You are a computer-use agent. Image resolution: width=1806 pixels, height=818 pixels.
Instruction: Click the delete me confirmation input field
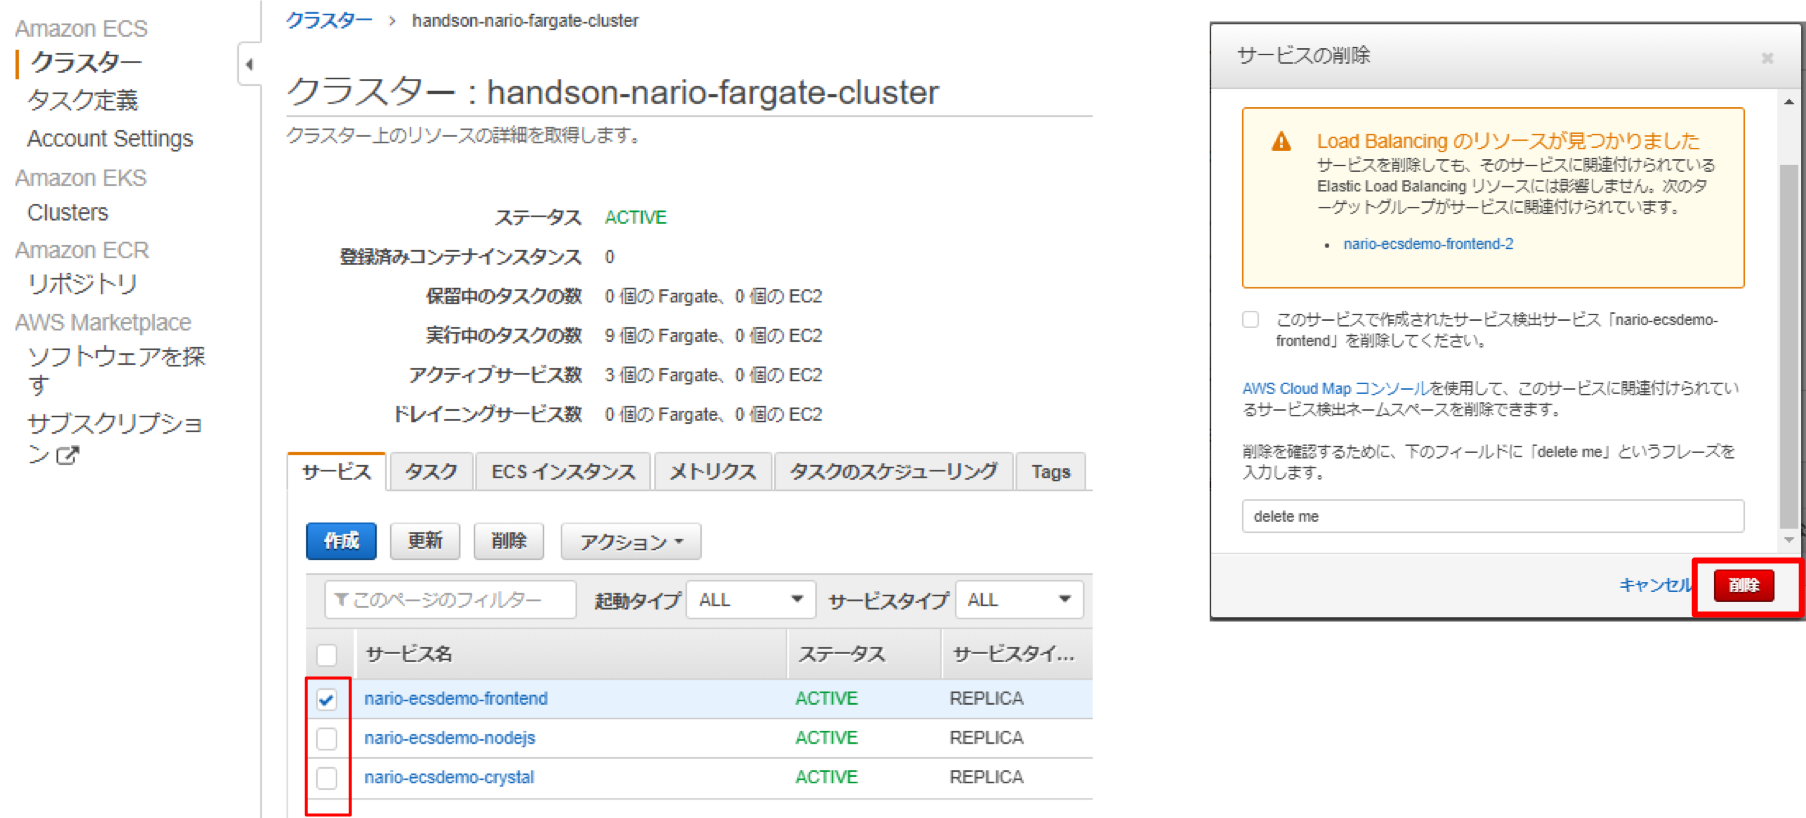click(x=1493, y=516)
